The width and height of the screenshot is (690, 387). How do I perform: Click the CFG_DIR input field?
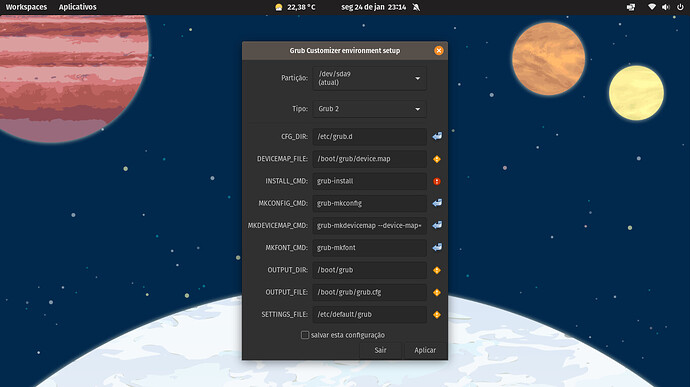(369, 136)
